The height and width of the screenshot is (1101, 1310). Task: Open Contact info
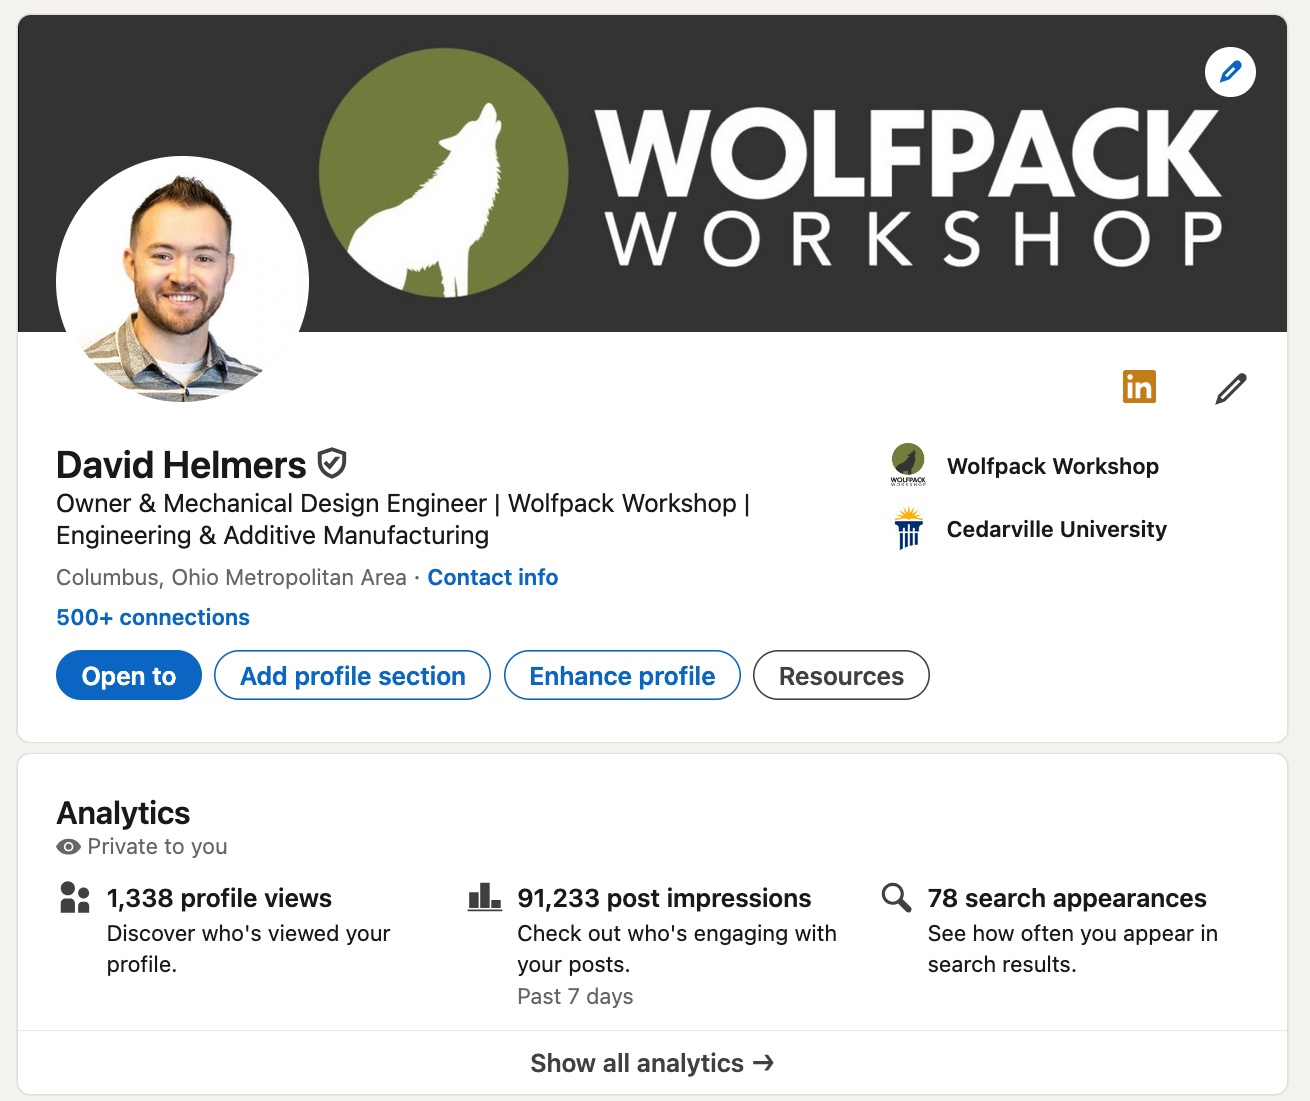point(493,577)
